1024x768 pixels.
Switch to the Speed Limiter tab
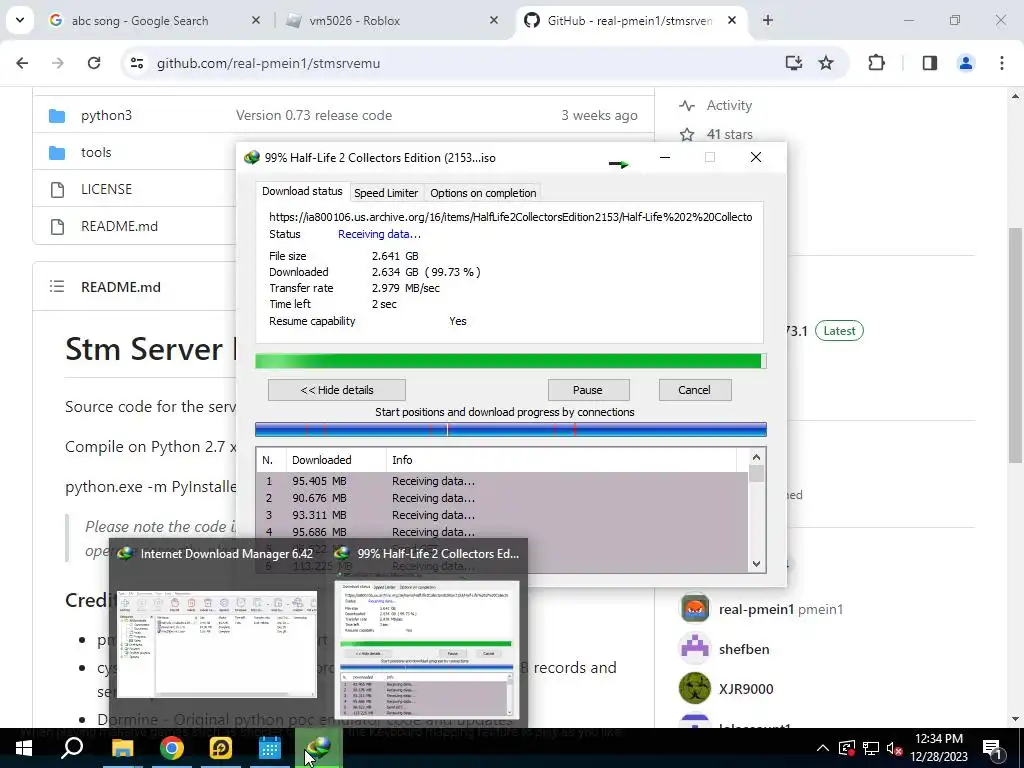click(385, 193)
